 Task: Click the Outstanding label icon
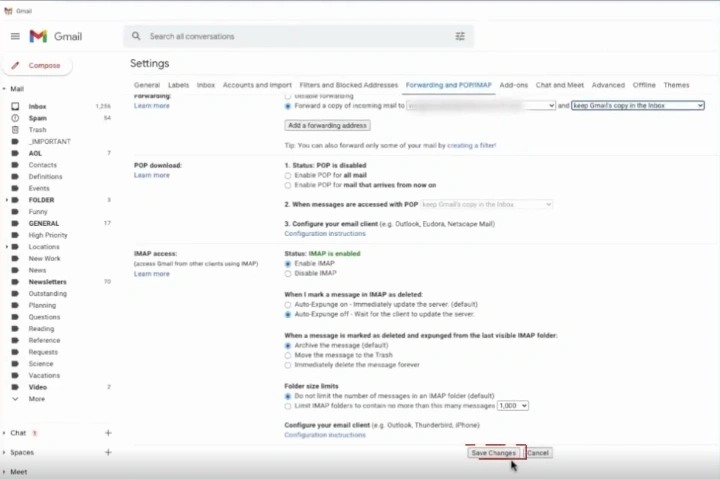[x=15, y=293]
